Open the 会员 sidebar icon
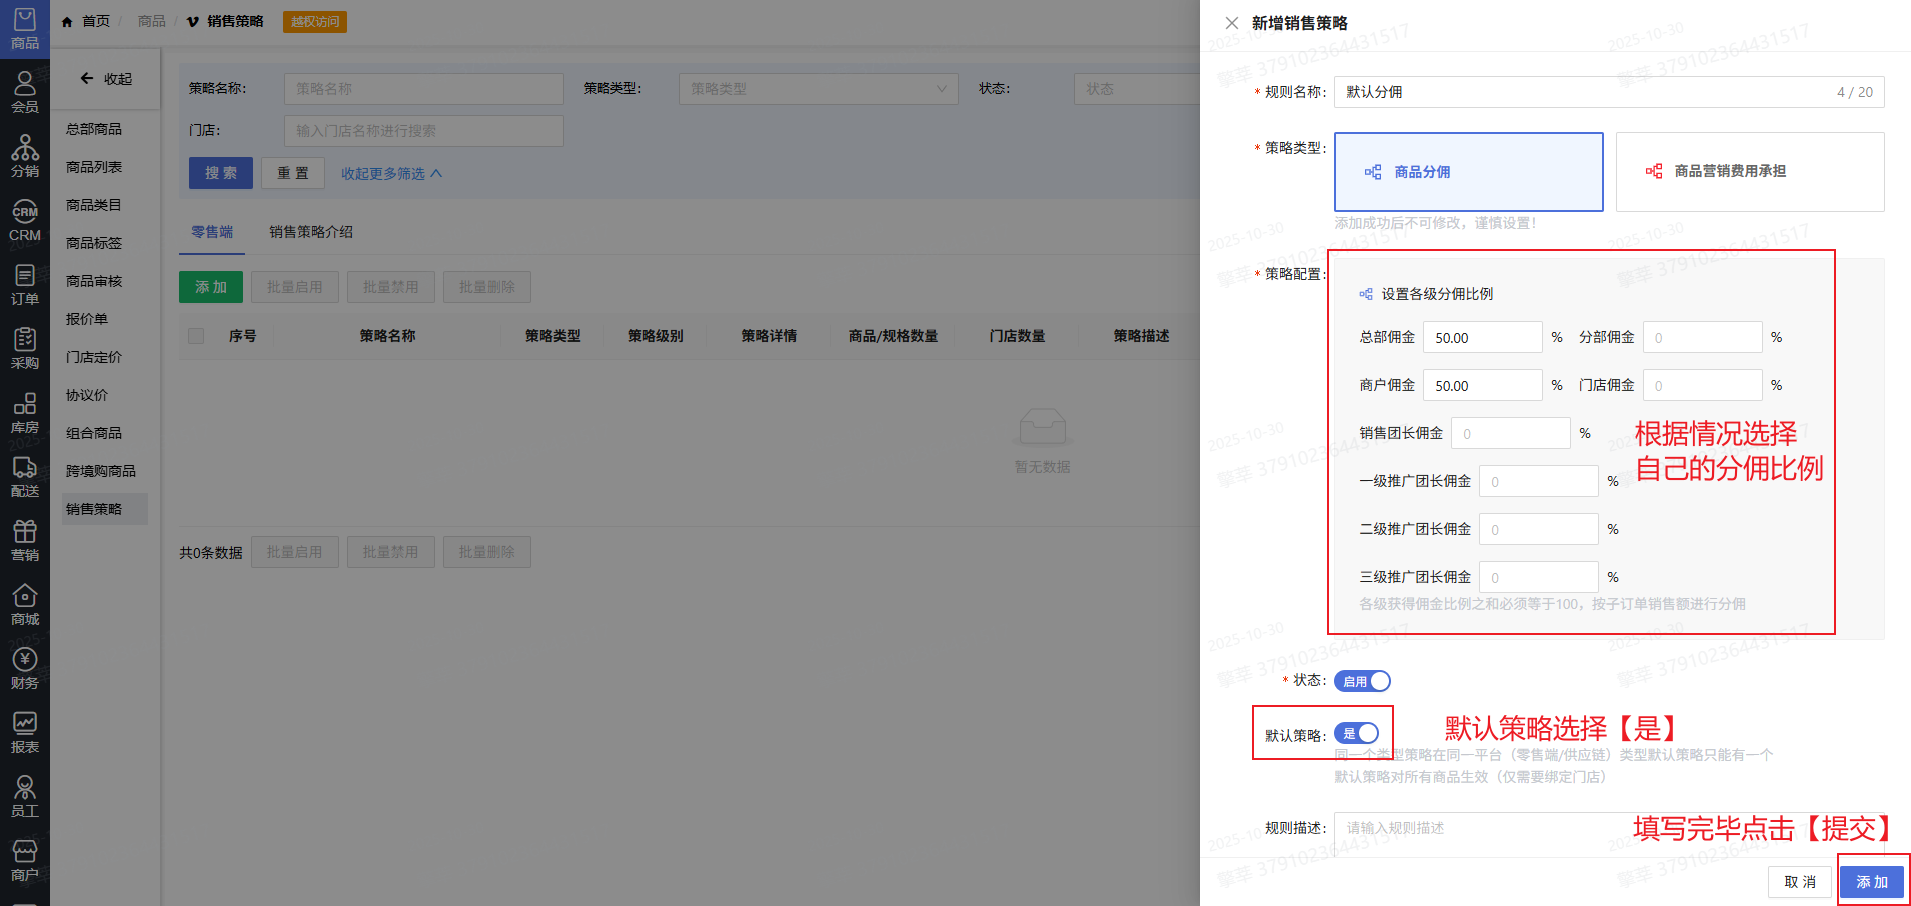The height and width of the screenshot is (906, 1911). pyautogui.click(x=25, y=92)
